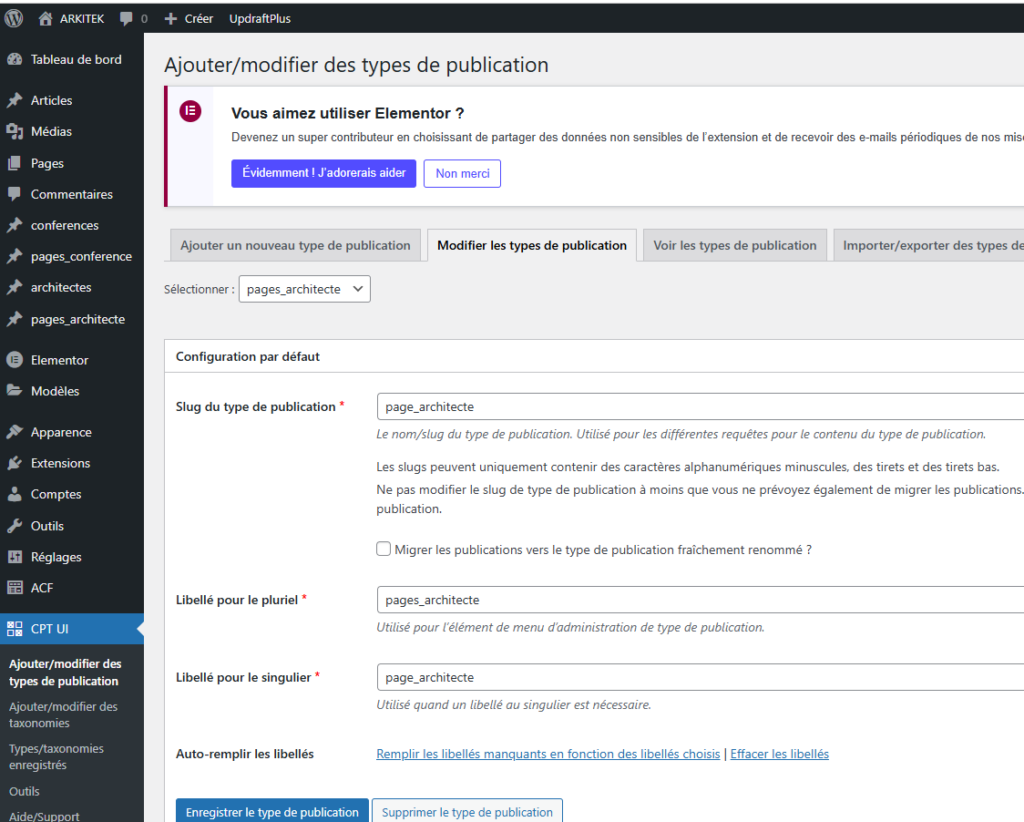Viewport: 1024px width, 822px height.
Task: Click the Non merci button
Action: [x=462, y=173]
